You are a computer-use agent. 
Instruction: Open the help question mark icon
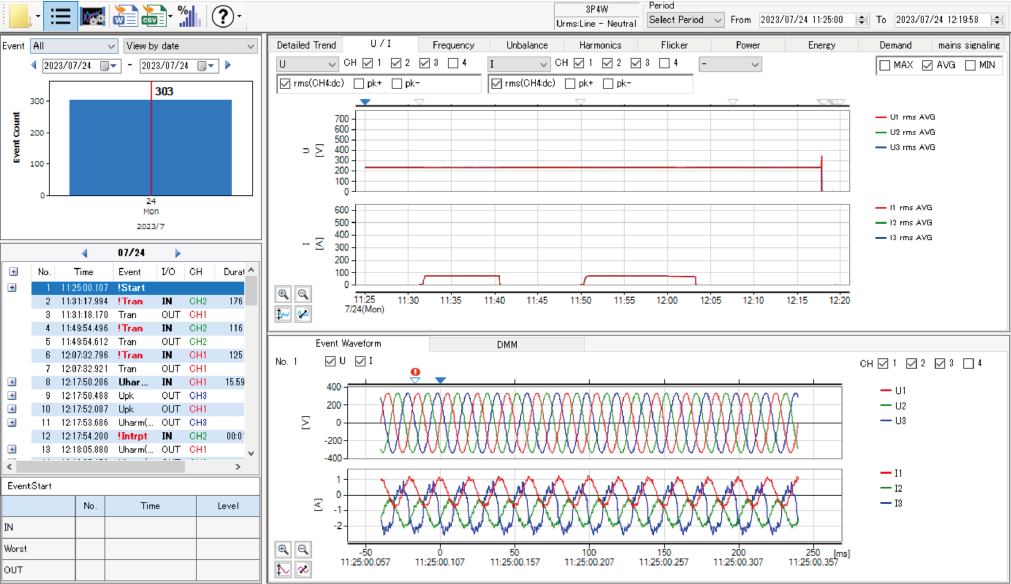222,16
